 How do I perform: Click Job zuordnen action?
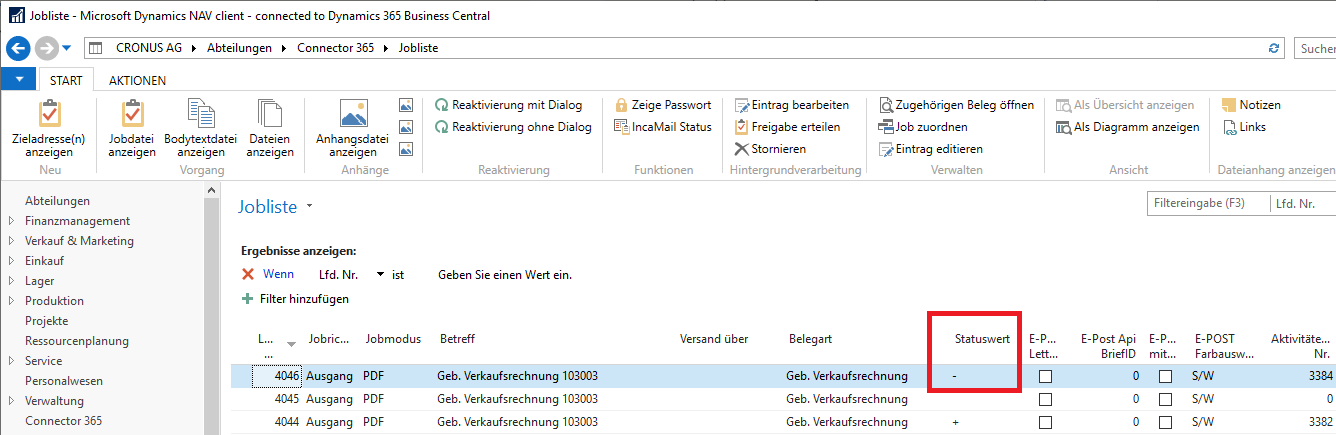[922, 127]
